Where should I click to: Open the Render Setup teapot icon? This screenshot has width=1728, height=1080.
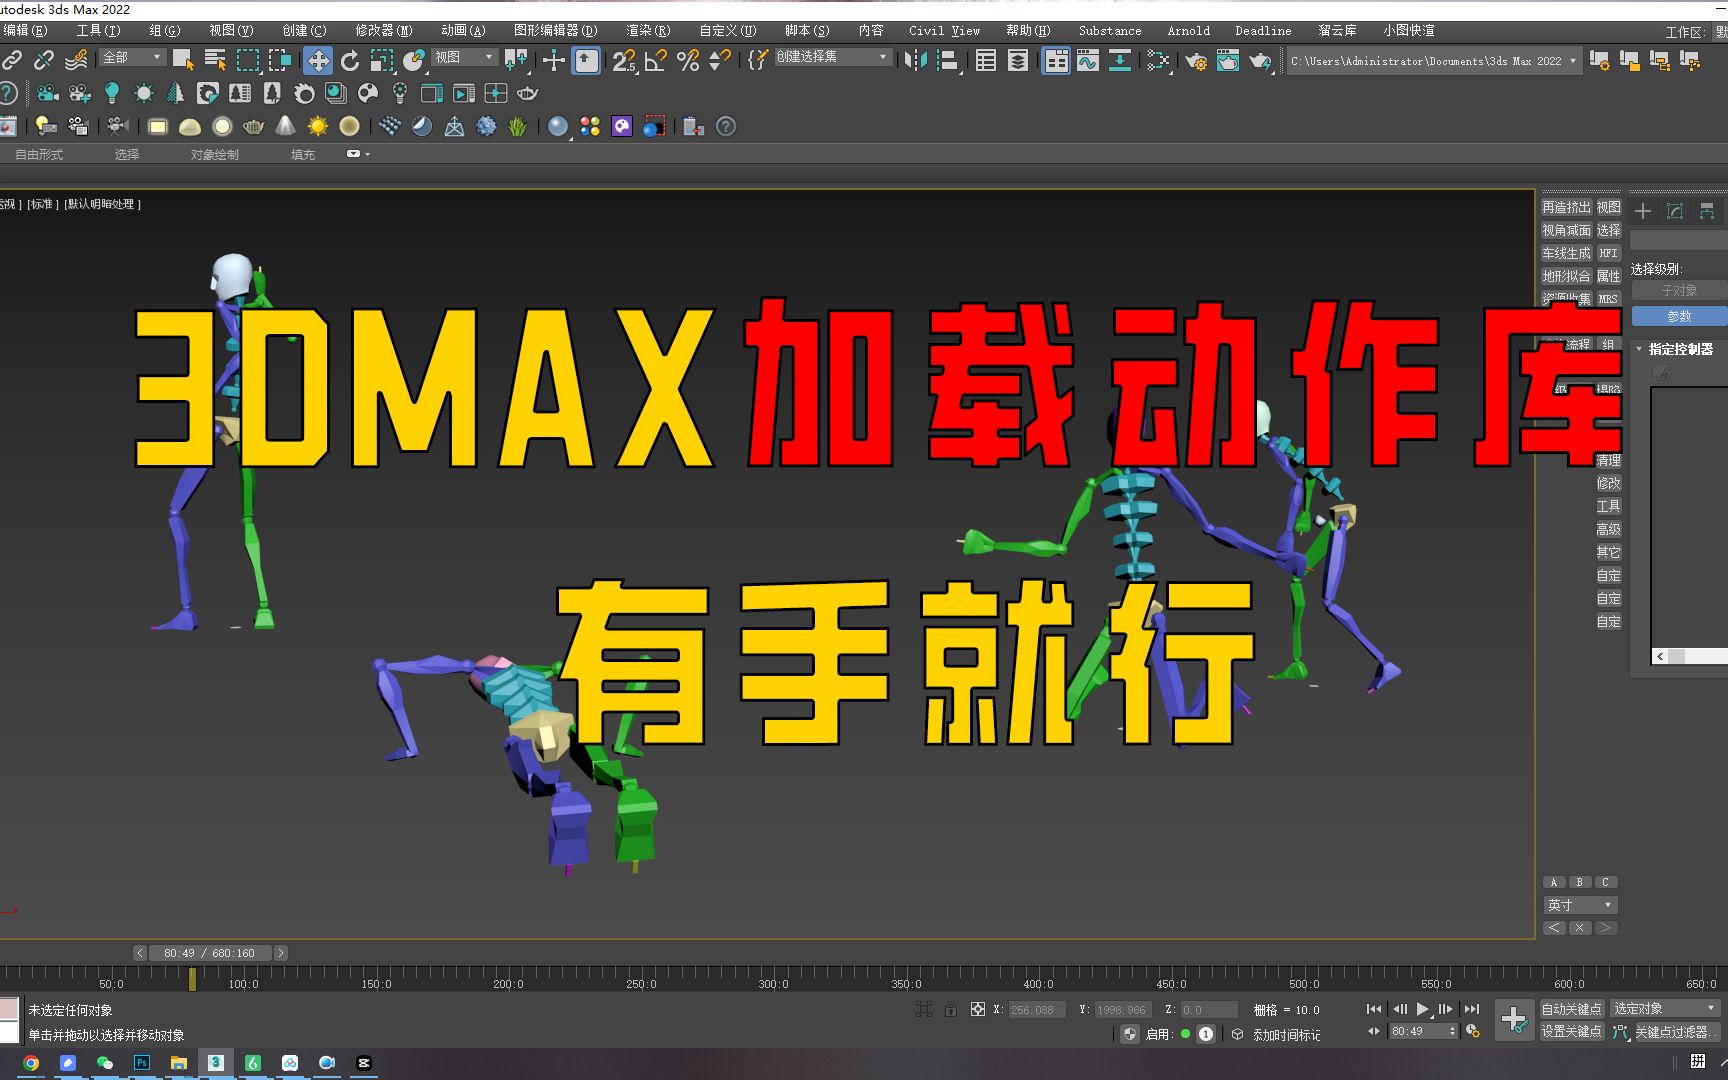(x=1195, y=60)
